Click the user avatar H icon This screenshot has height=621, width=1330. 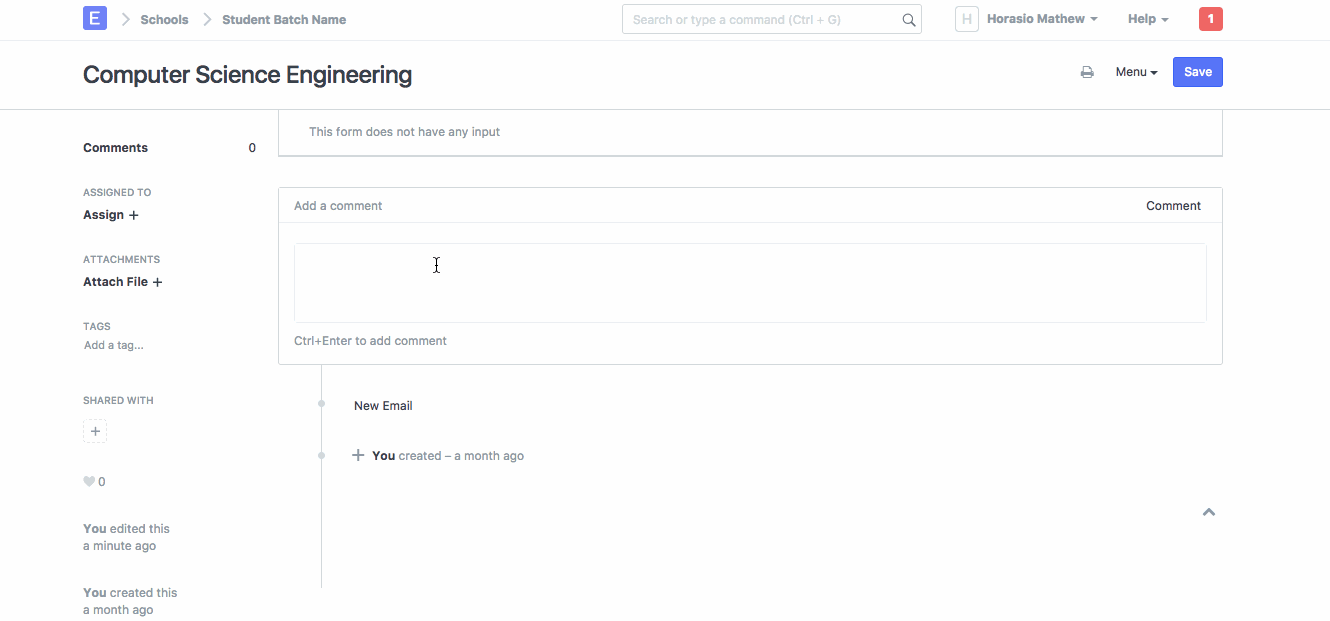[966, 19]
